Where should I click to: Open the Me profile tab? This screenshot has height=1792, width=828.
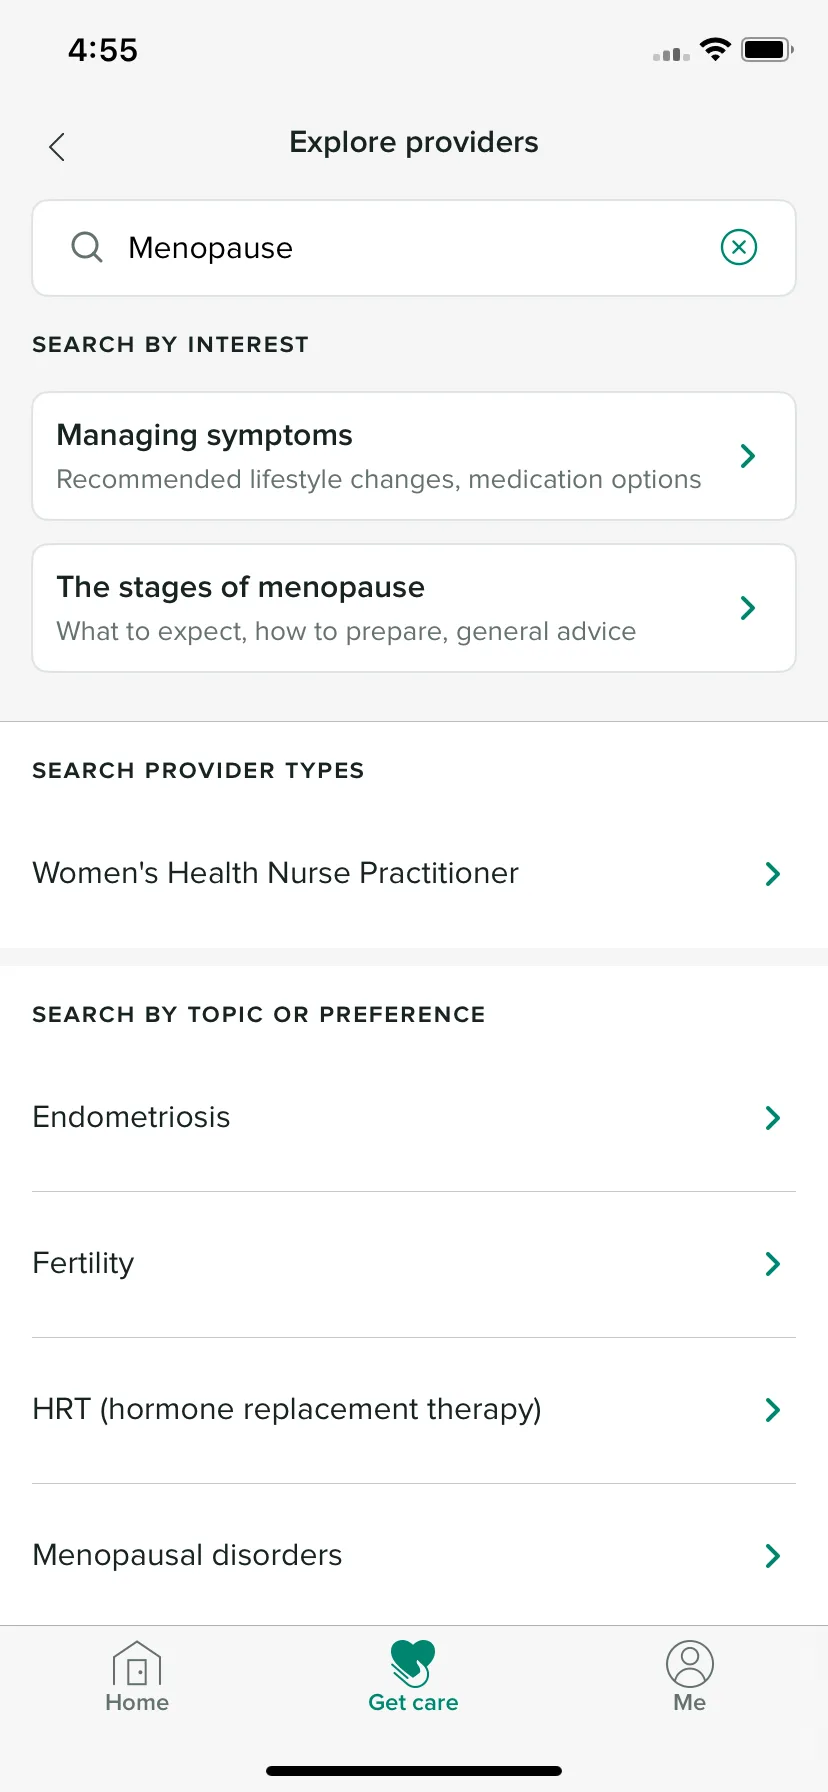690,1678
